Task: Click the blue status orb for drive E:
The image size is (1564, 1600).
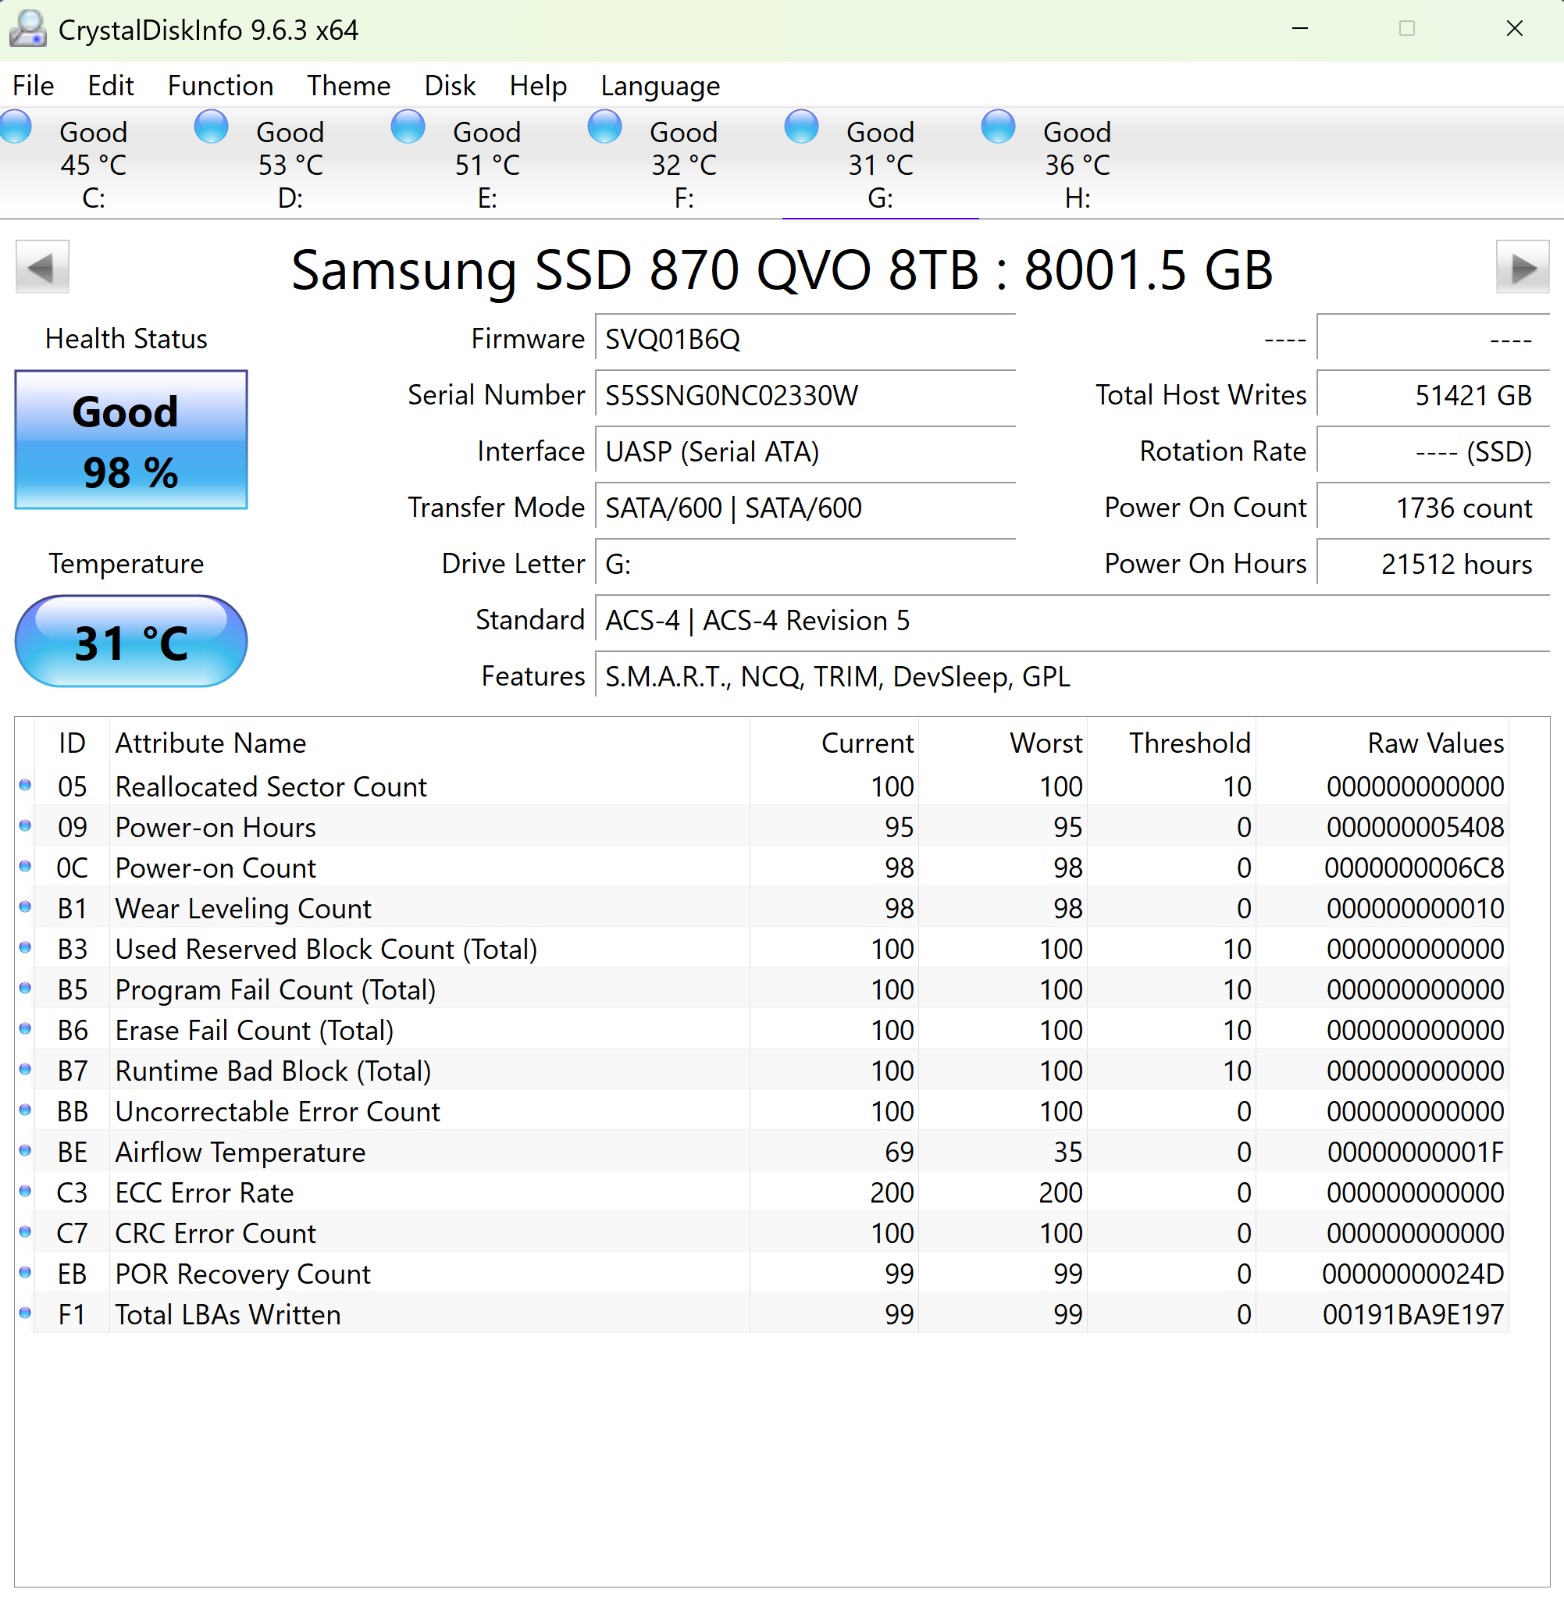Action: (408, 128)
